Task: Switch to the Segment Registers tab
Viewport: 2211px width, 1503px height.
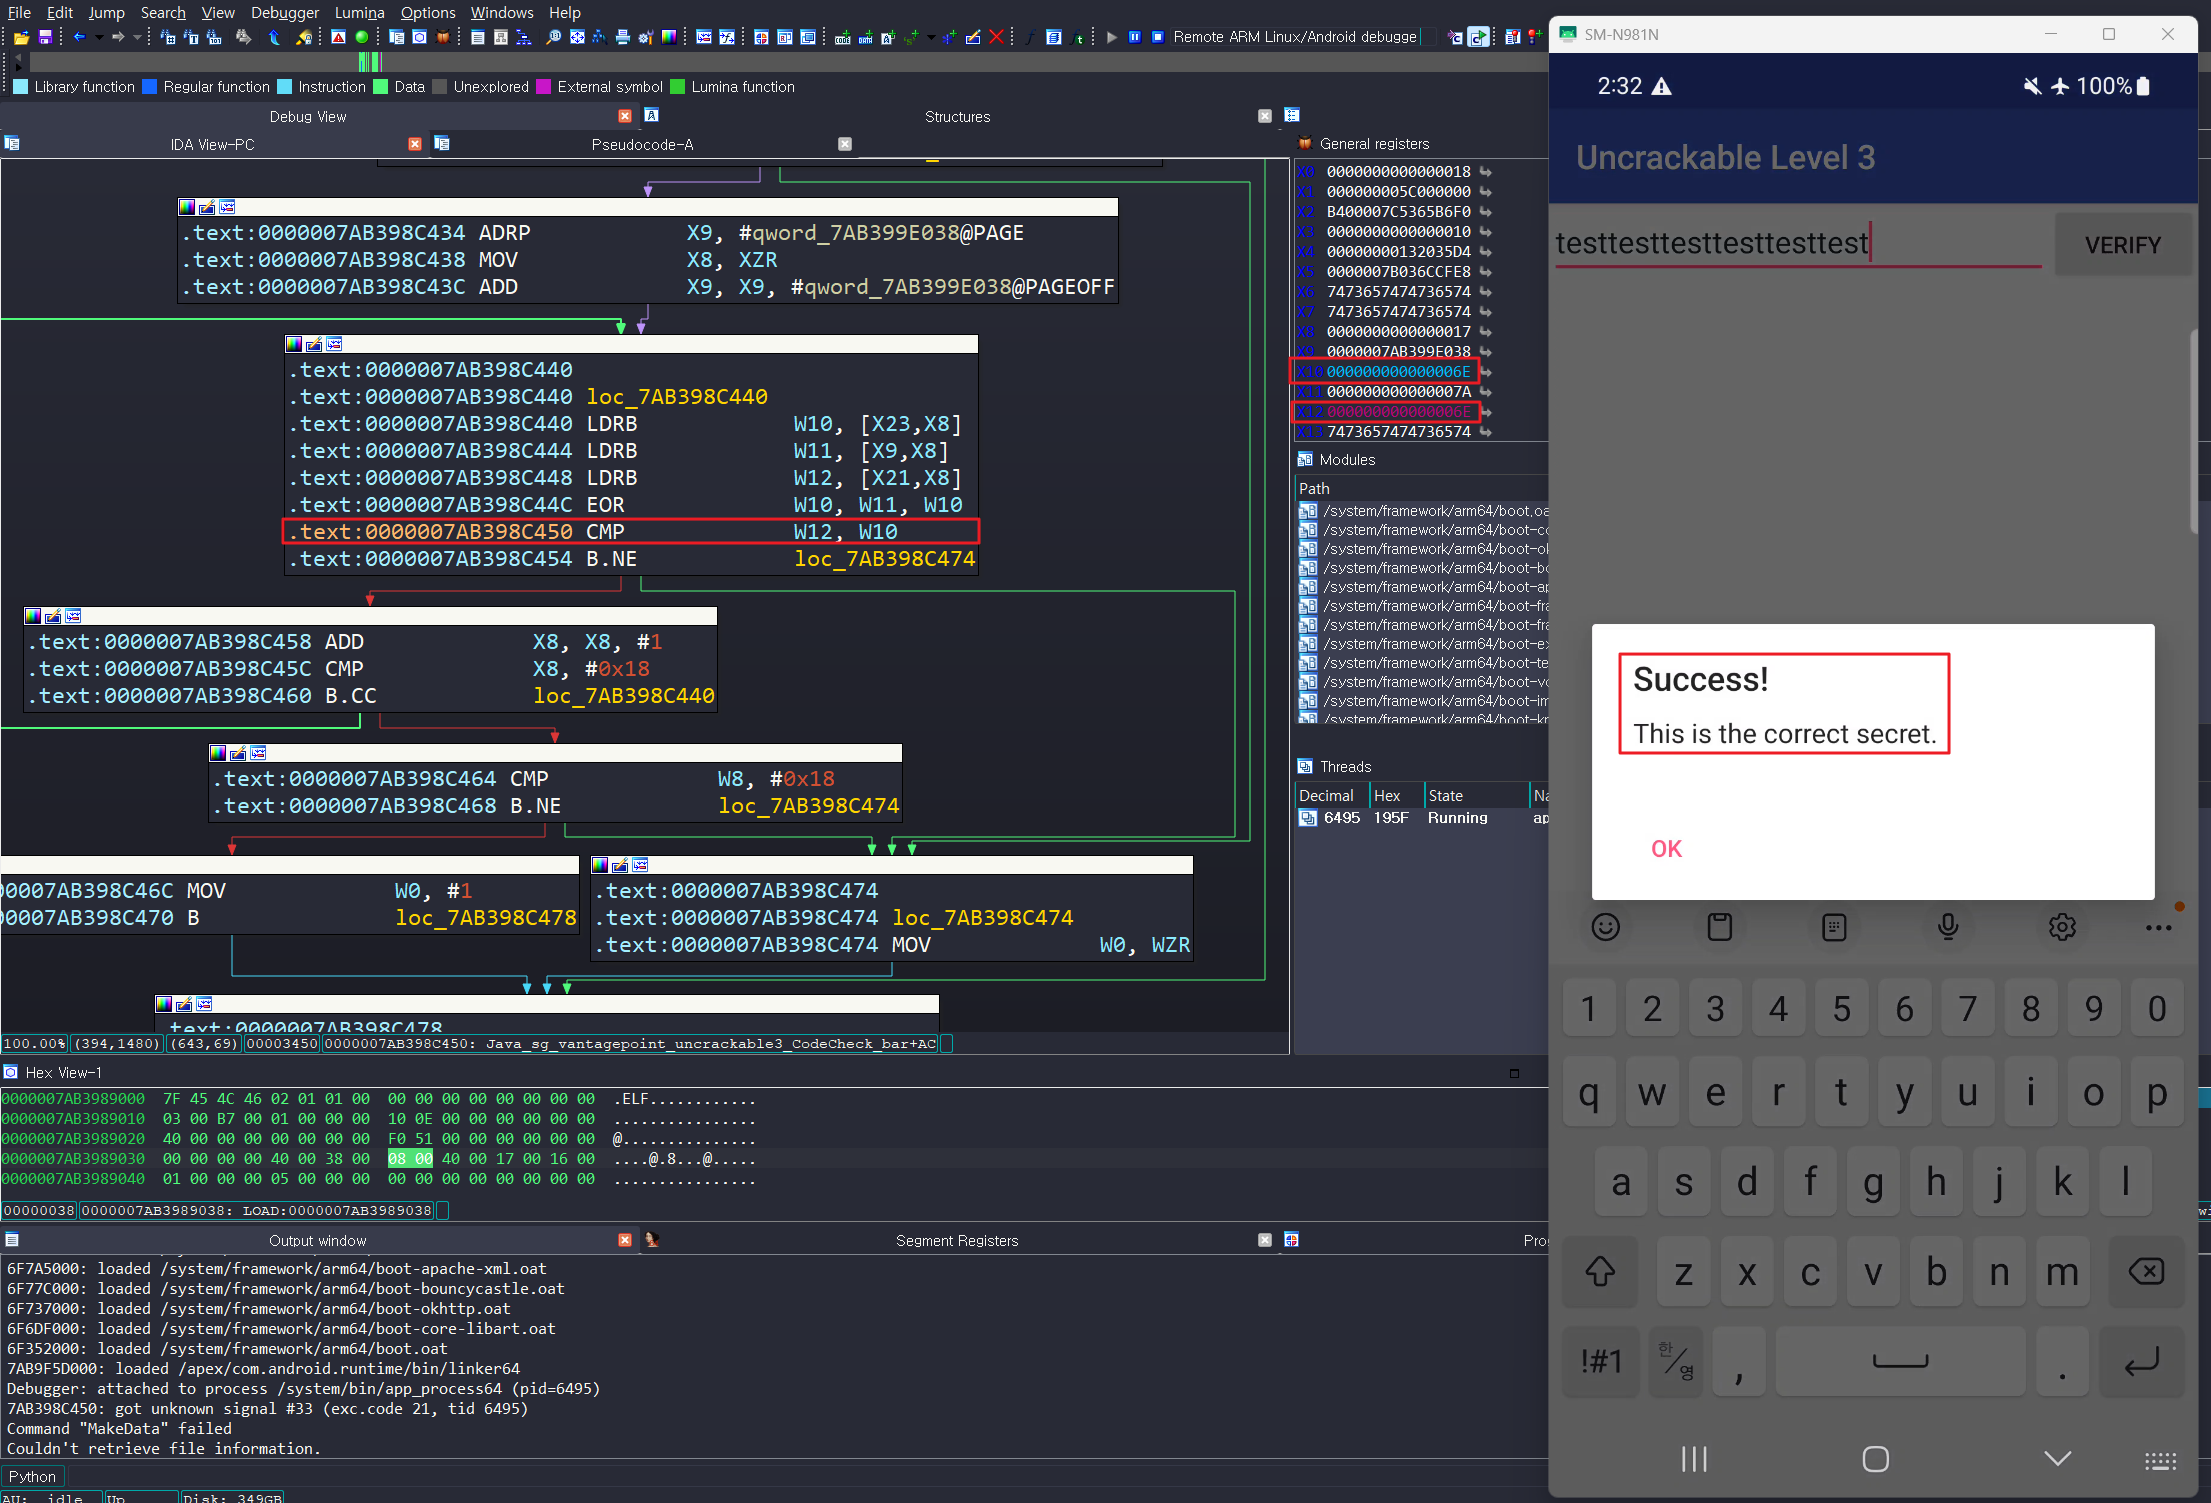Action: click(957, 1240)
